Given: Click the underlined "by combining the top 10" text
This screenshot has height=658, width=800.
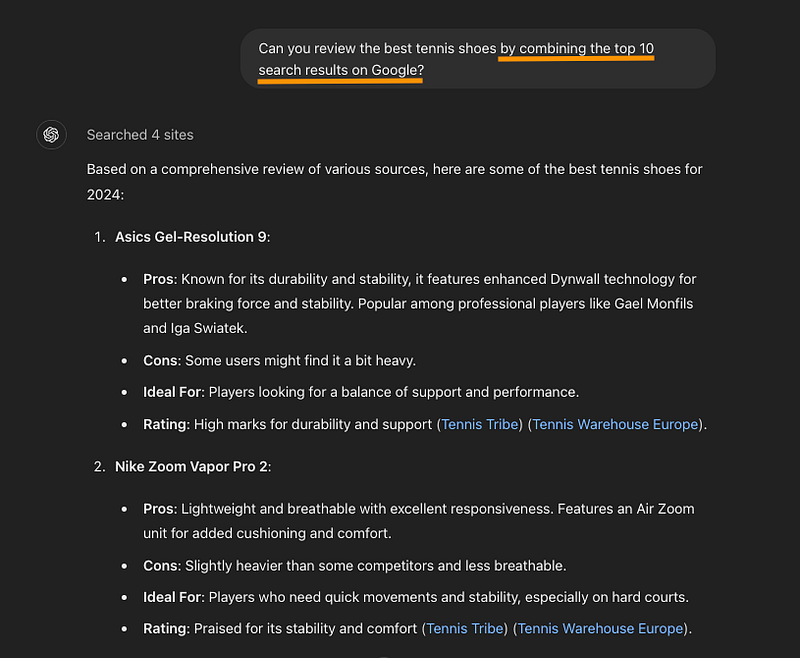Looking at the screenshot, I should 576,49.
